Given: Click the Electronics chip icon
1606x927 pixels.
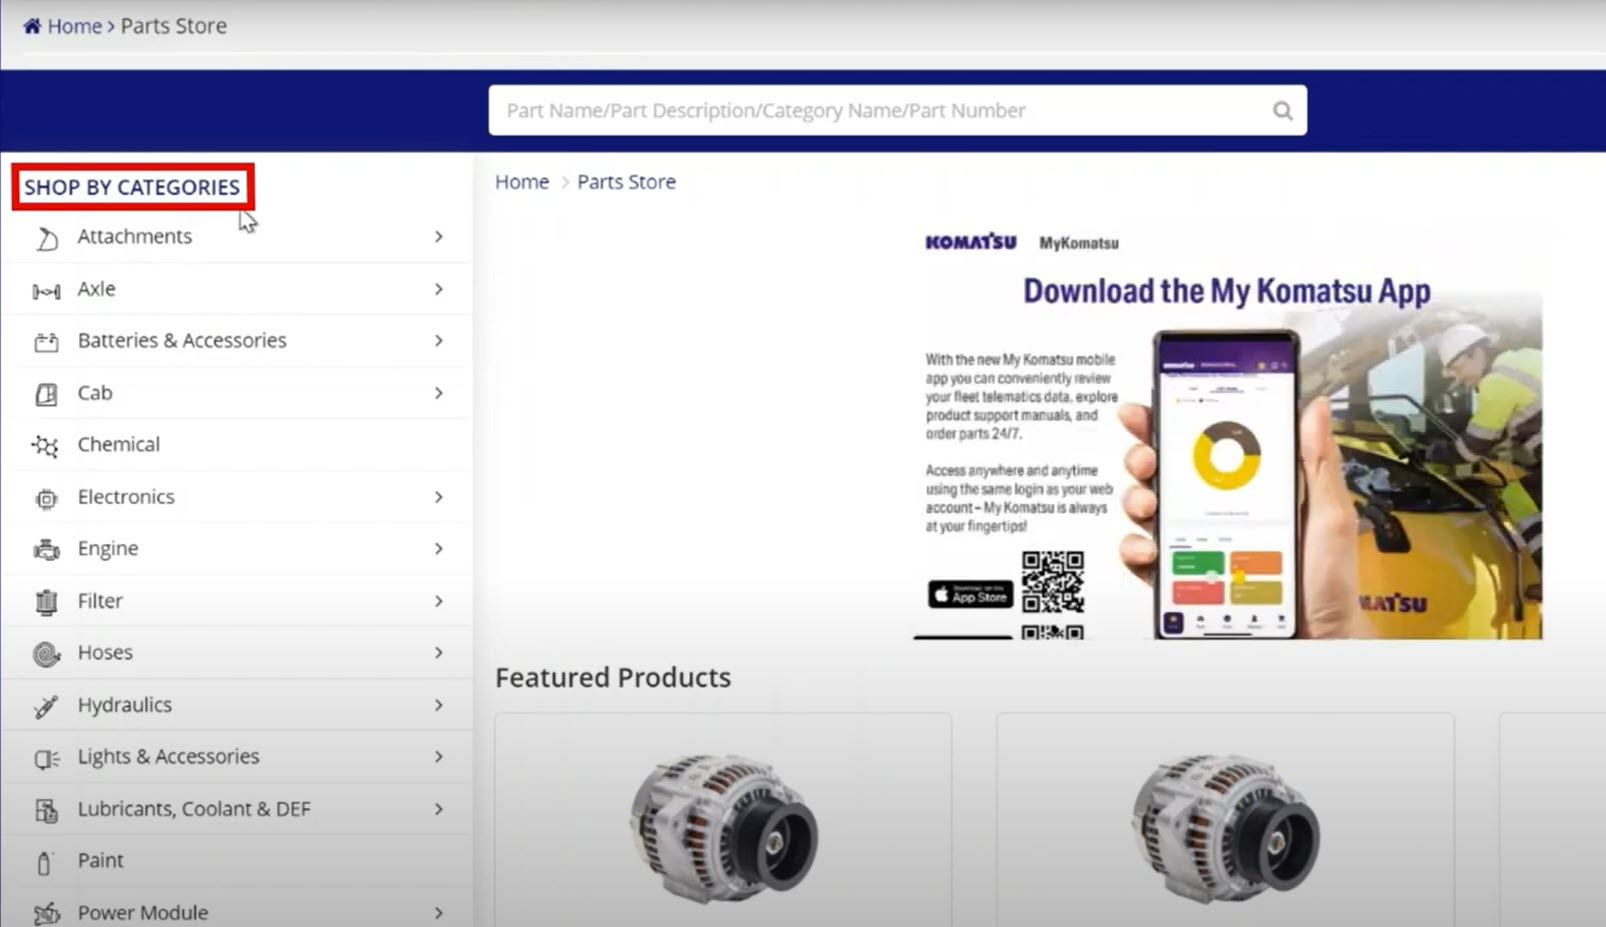Looking at the screenshot, I should pos(46,498).
